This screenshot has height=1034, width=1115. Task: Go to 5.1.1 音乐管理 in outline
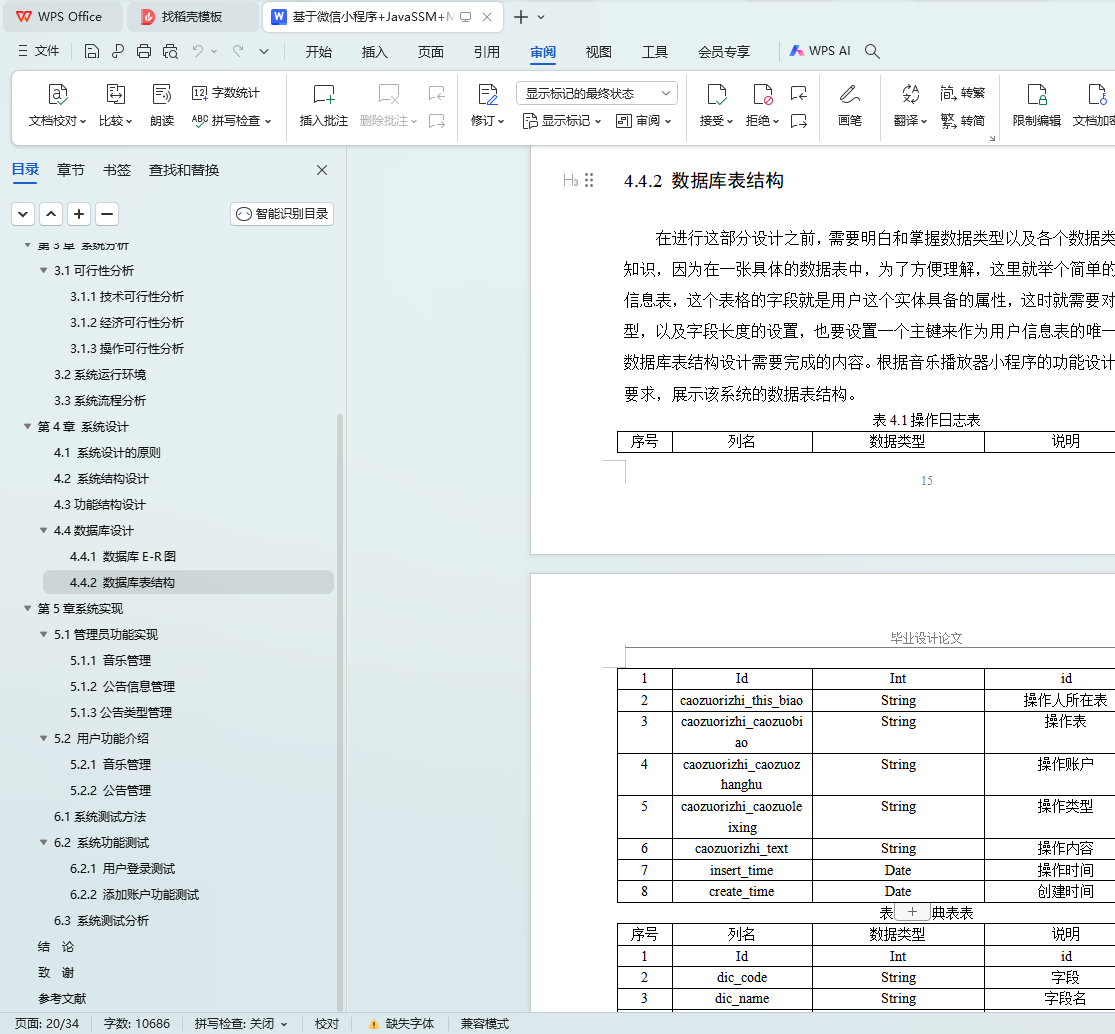[110, 660]
